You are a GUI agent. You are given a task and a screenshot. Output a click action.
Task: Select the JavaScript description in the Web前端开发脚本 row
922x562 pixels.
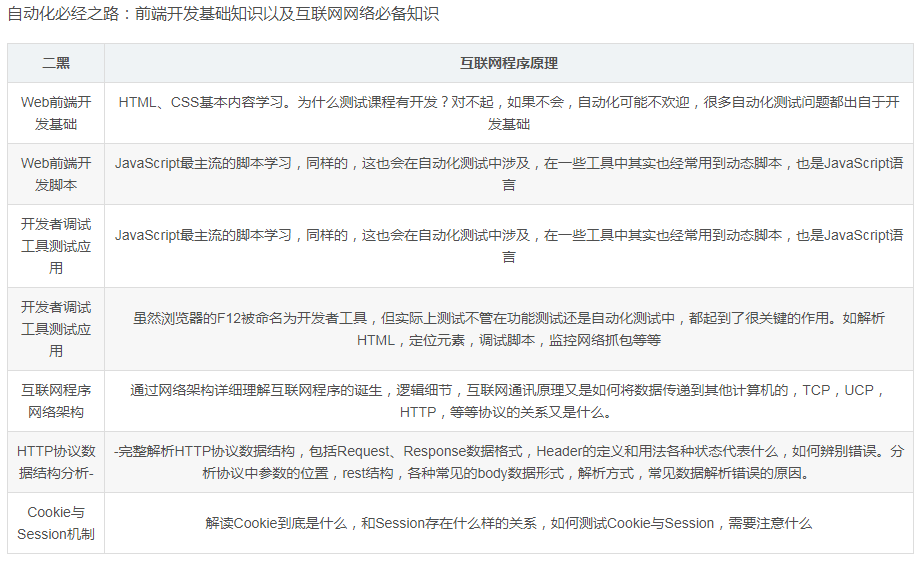tap(509, 174)
